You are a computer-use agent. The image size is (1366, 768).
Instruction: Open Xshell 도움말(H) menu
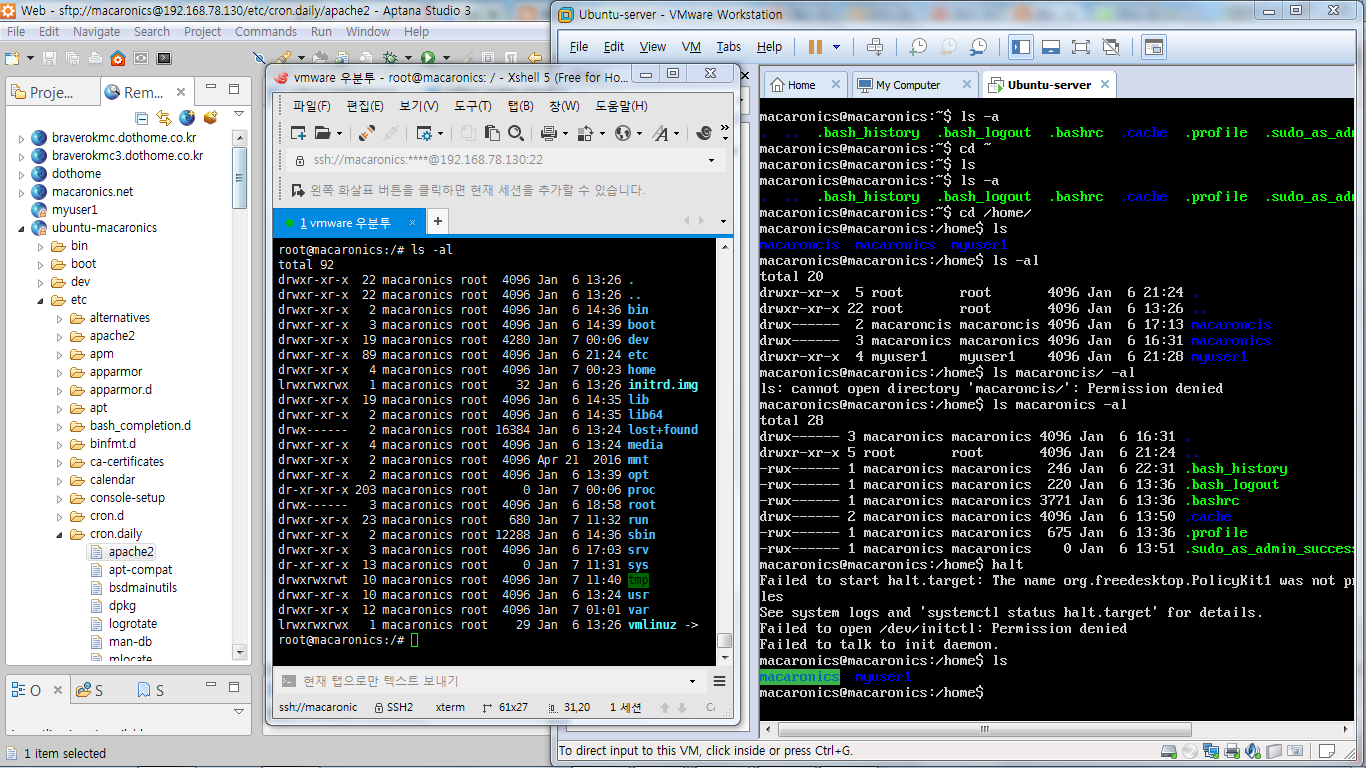(621, 106)
